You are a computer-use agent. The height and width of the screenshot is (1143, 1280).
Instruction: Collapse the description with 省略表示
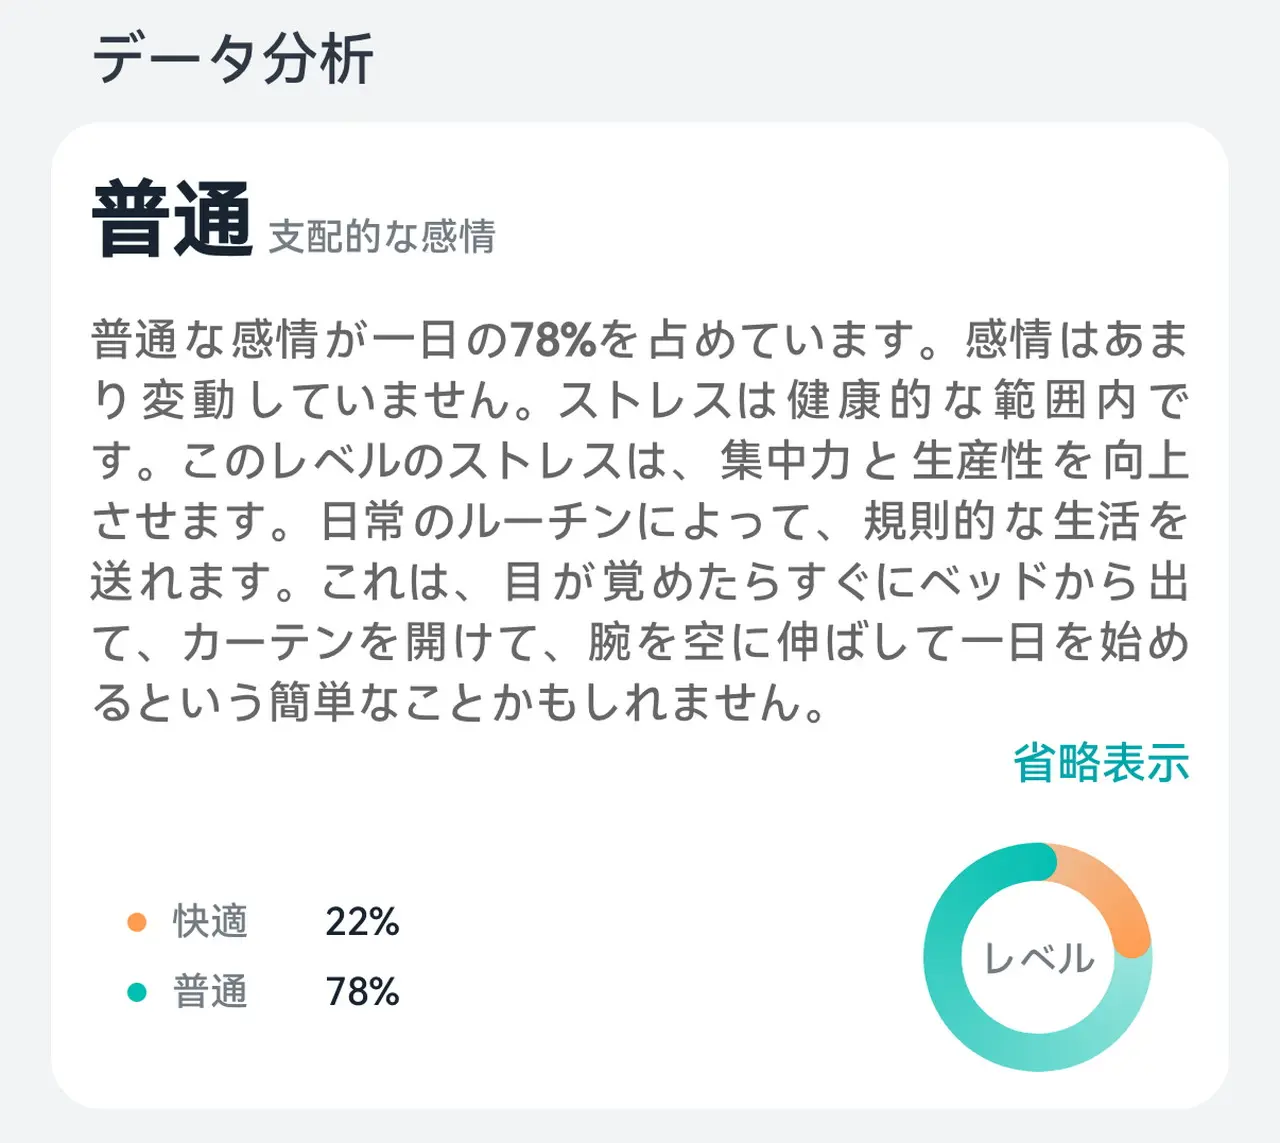(1101, 763)
